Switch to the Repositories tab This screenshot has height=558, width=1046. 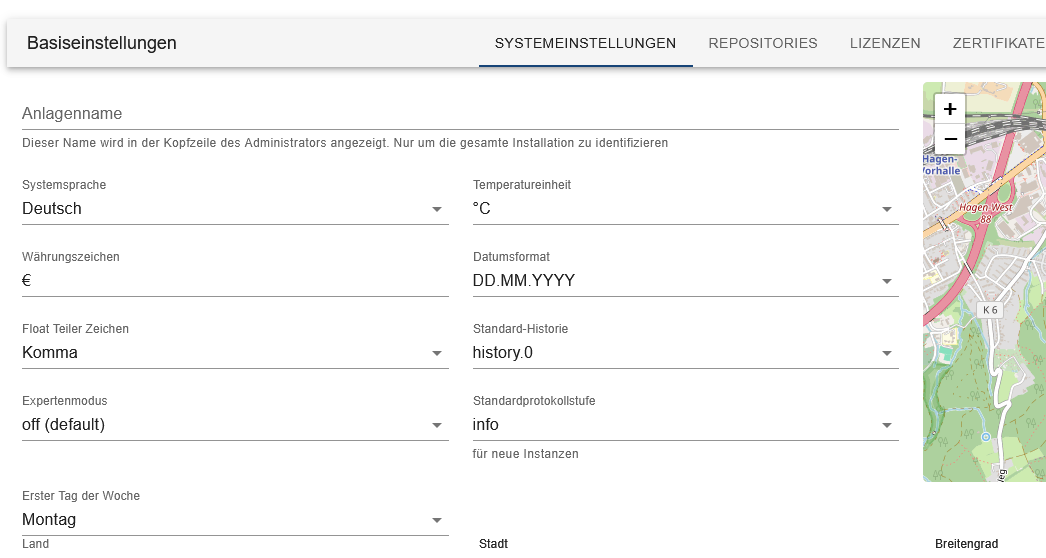(x=763, y=43)
